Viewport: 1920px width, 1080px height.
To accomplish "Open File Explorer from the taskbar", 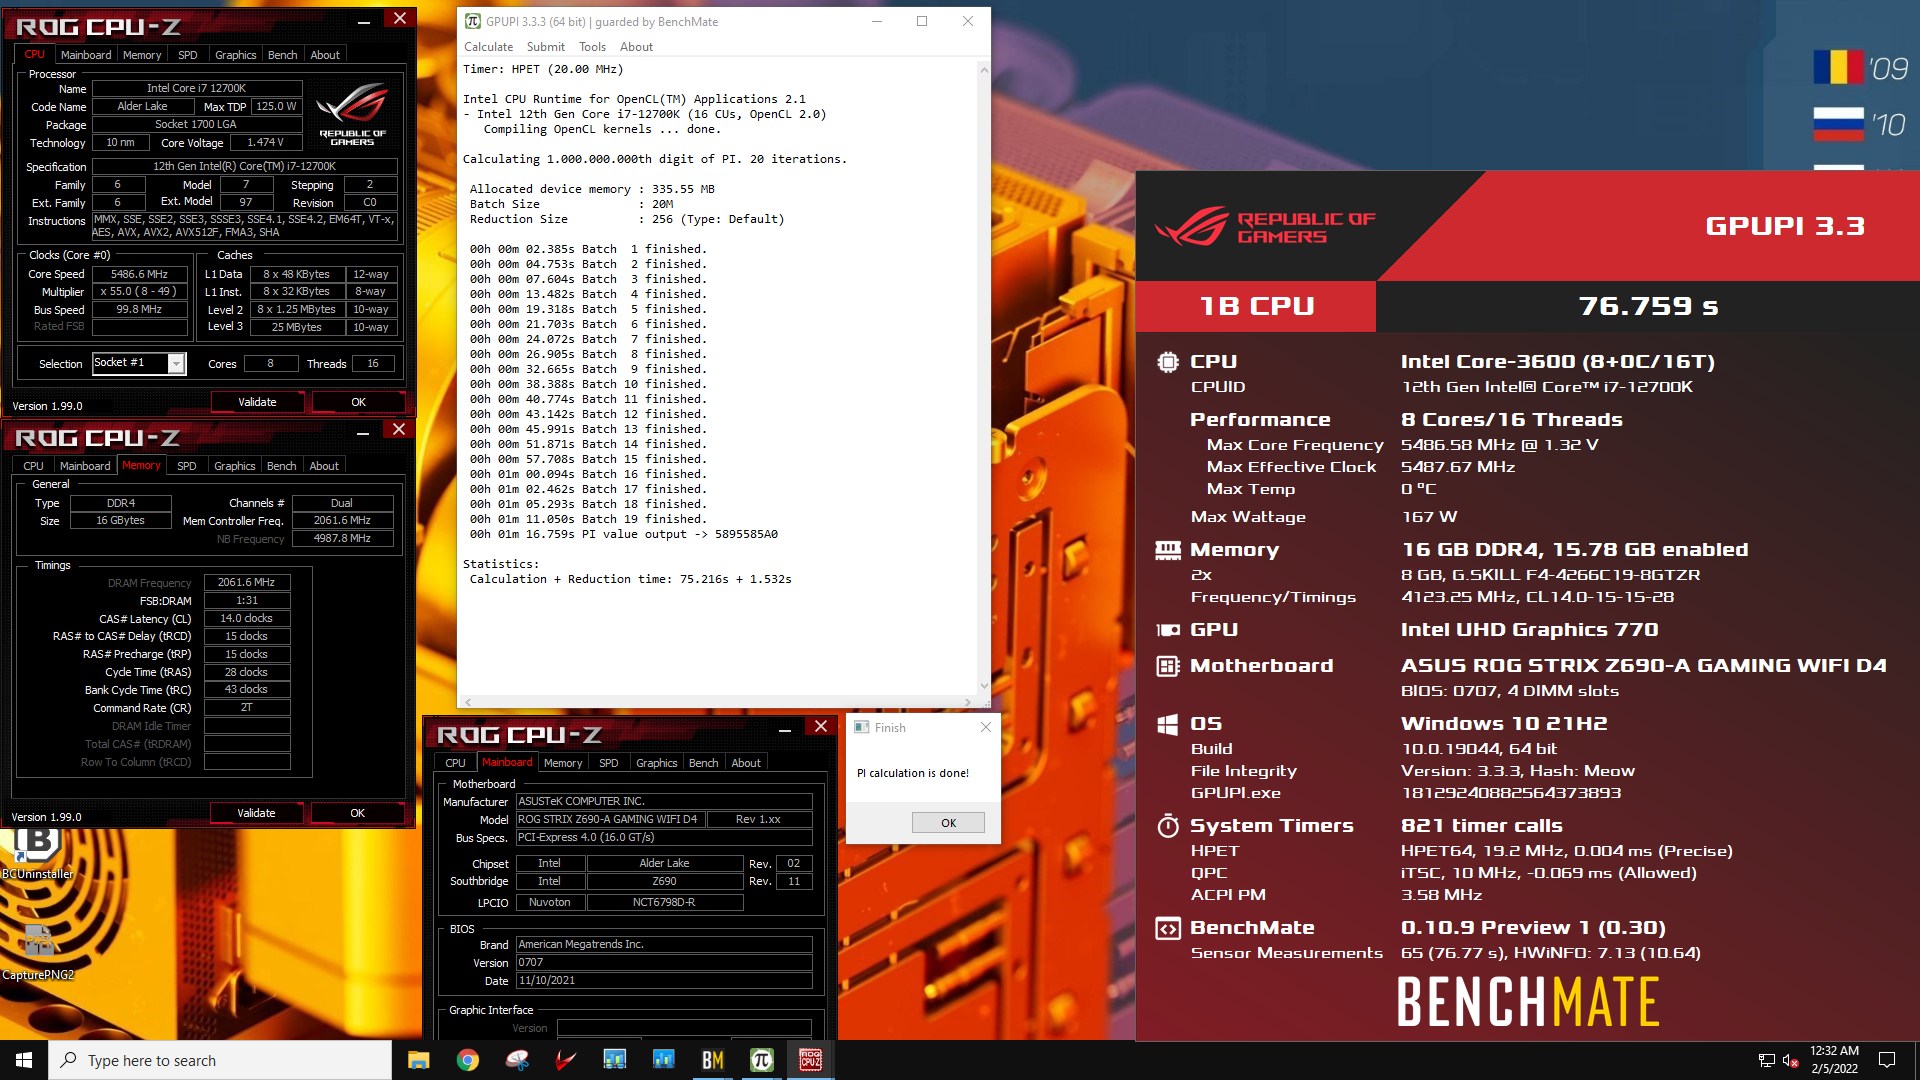I will tap(418, 1060).
